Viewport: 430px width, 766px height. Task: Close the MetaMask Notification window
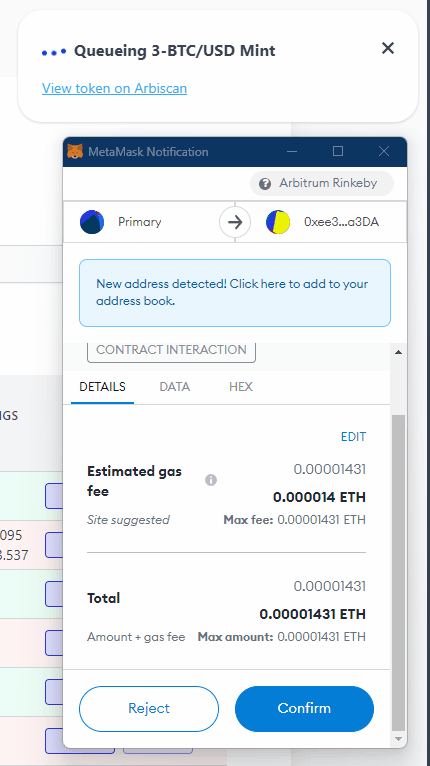tap(384, 151)
